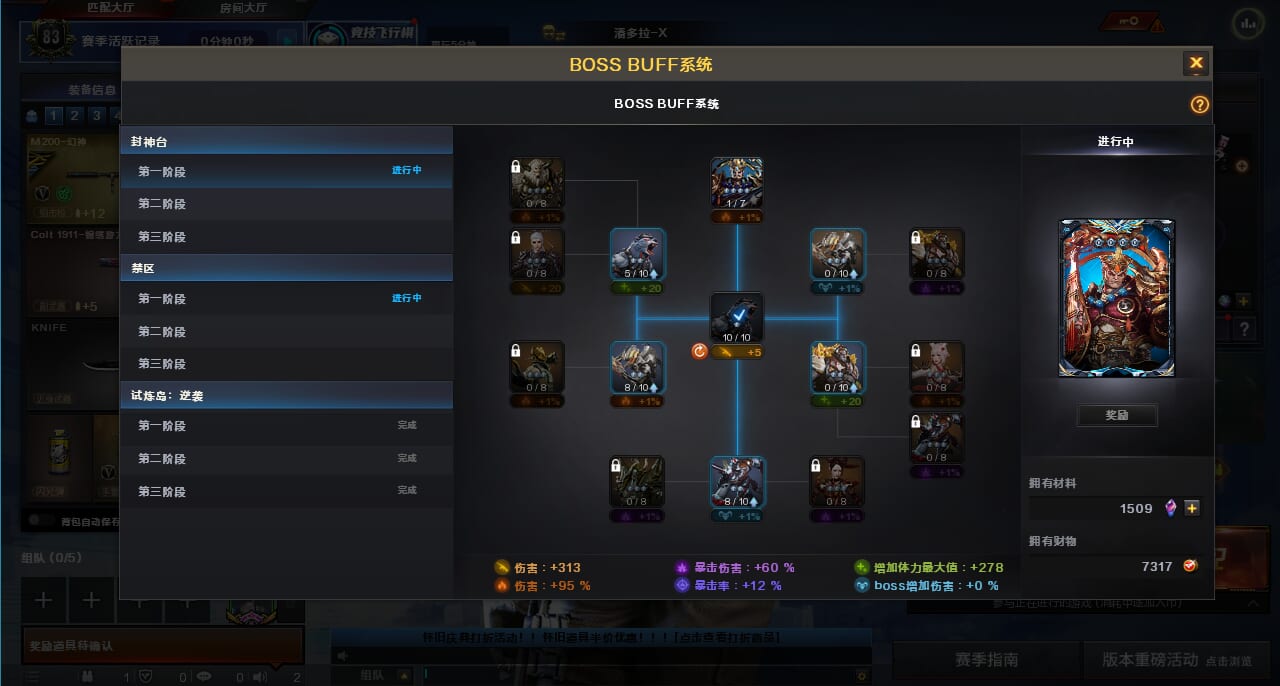Image resolution: width=1280 pixels, height=686 pixels.
Task: Select the top boss node showing 1 / 7
Action: [x=737, y=183]
